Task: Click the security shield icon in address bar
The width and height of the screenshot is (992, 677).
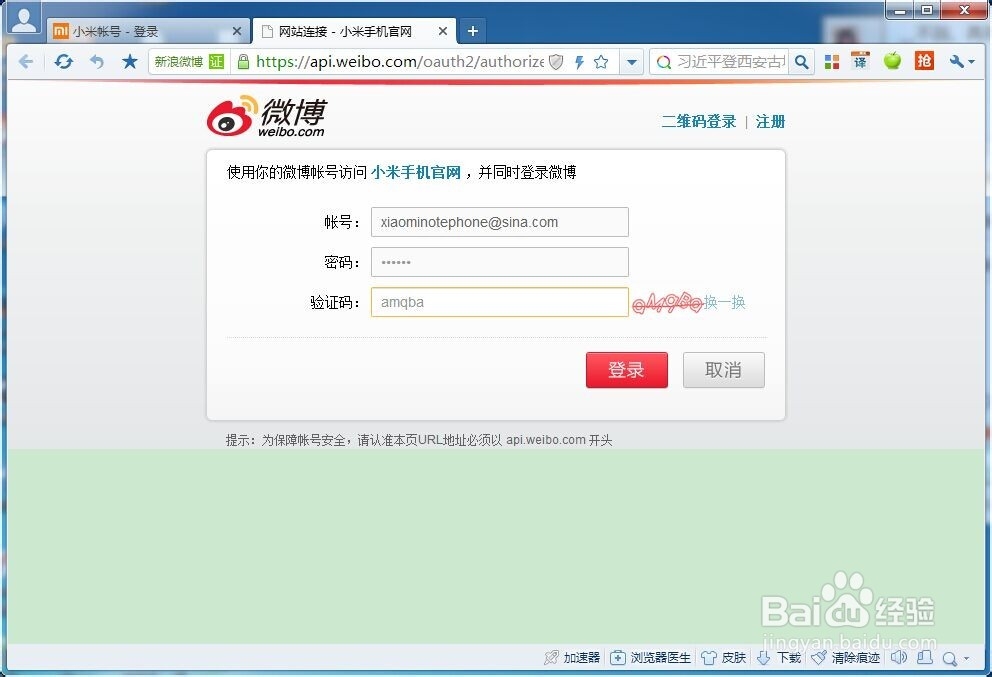Action: 554,61
